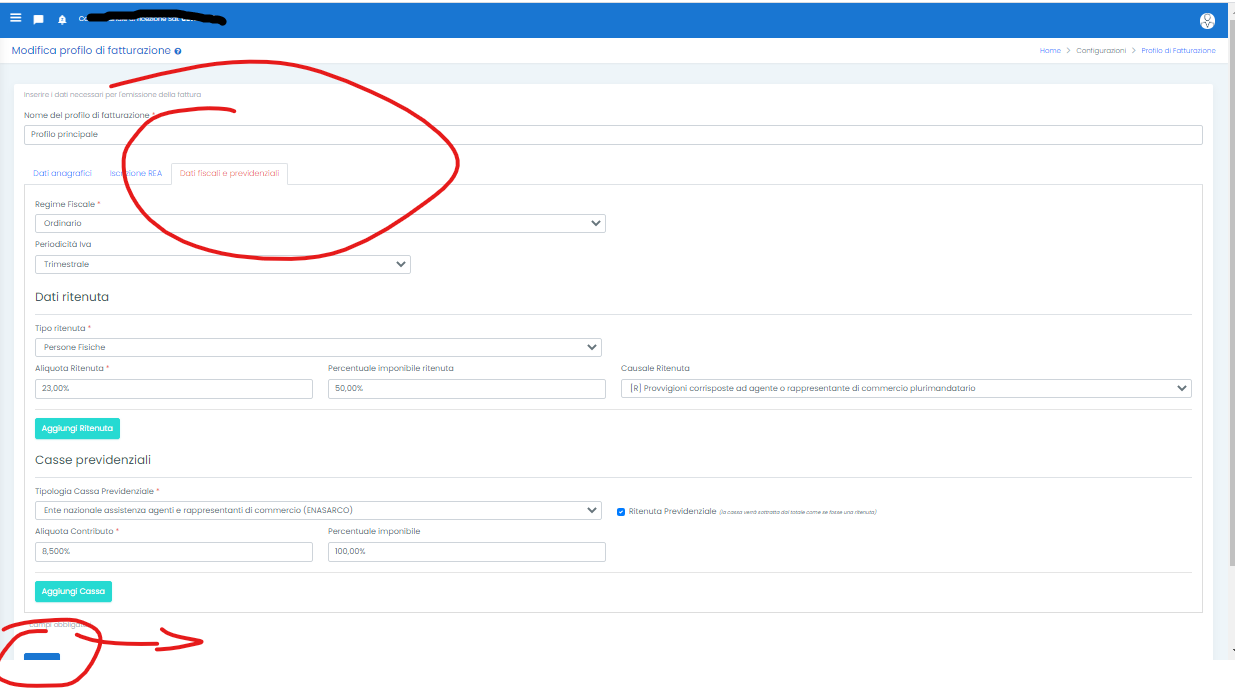This screenshot has width=1235, height=689.
Task: Click the Casse previdenziali section heading
Action: [x=93, y=460]
